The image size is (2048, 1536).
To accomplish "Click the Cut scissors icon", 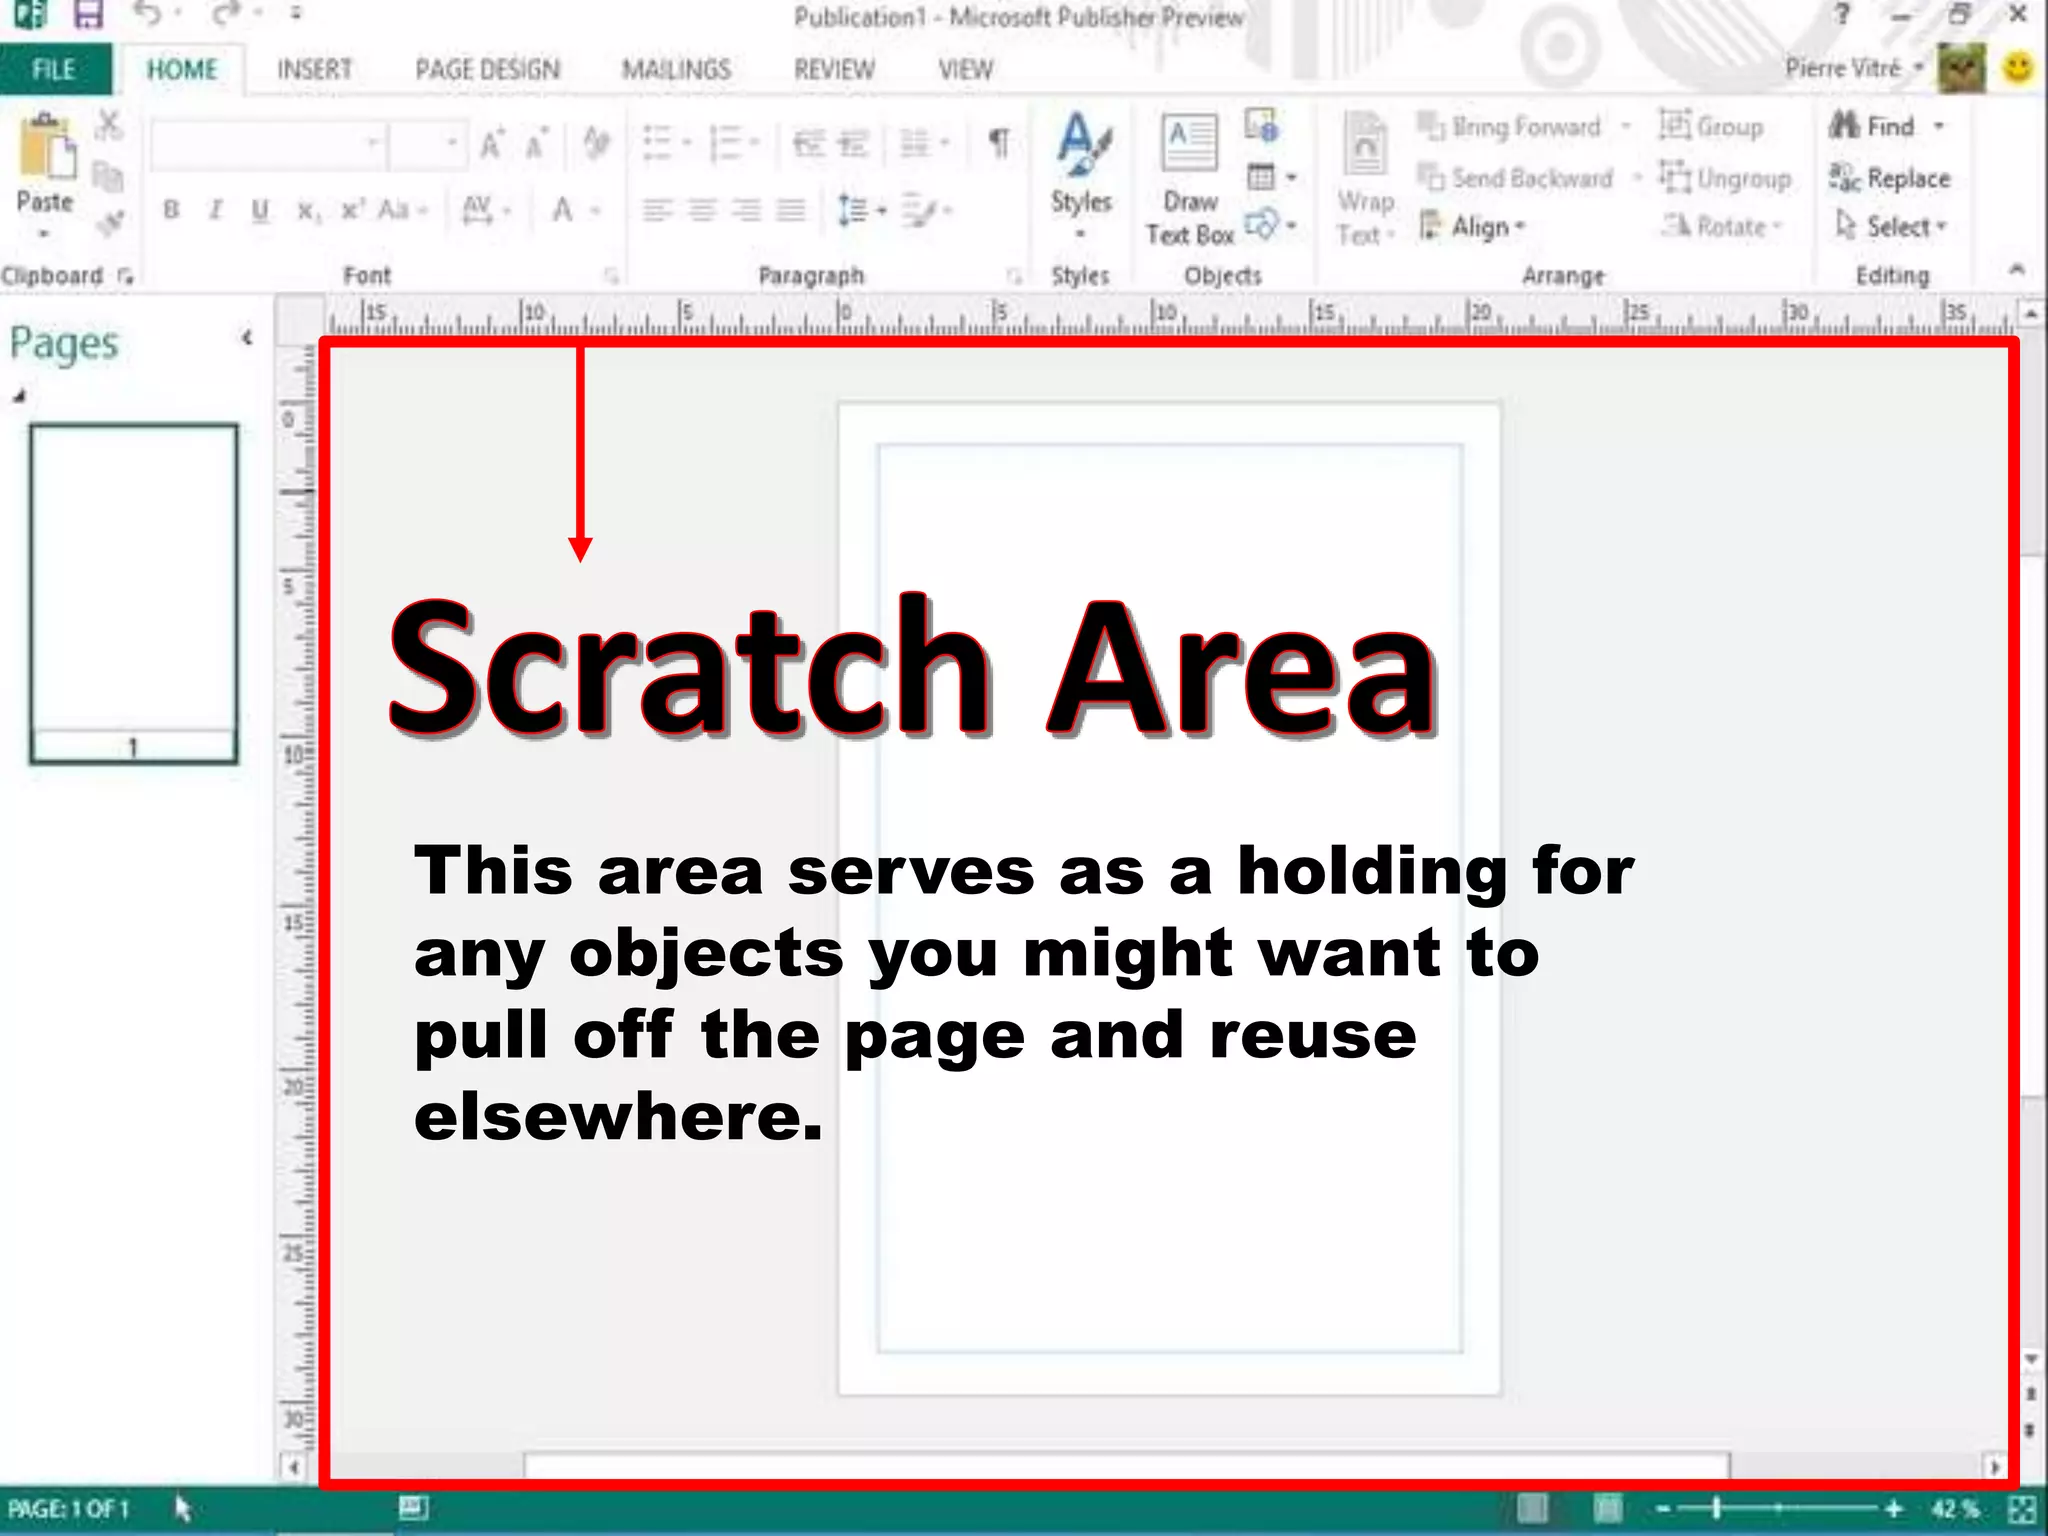I will click(109, 125).
